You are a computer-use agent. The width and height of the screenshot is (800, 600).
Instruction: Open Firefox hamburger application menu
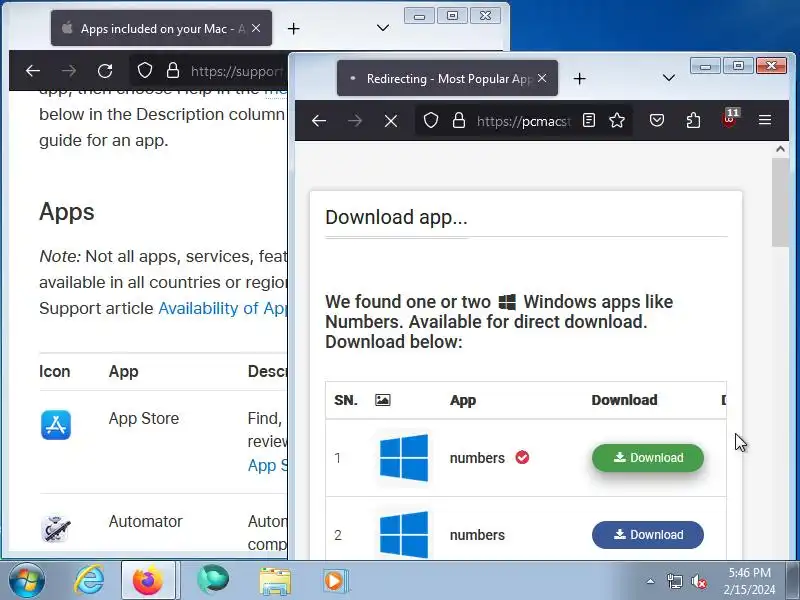click(x=765, y=120)
